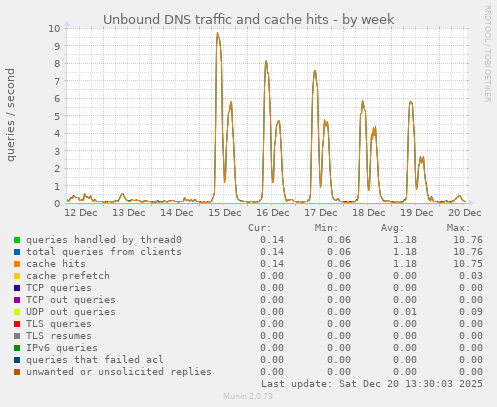Click the '20 Dec' x-axis label

click(x=465, y=213)
